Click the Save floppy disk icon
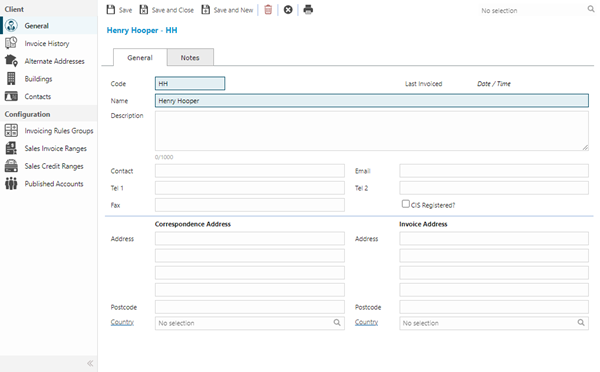The height and width of the screenshot is (372, 600). [x=111, y=10]
